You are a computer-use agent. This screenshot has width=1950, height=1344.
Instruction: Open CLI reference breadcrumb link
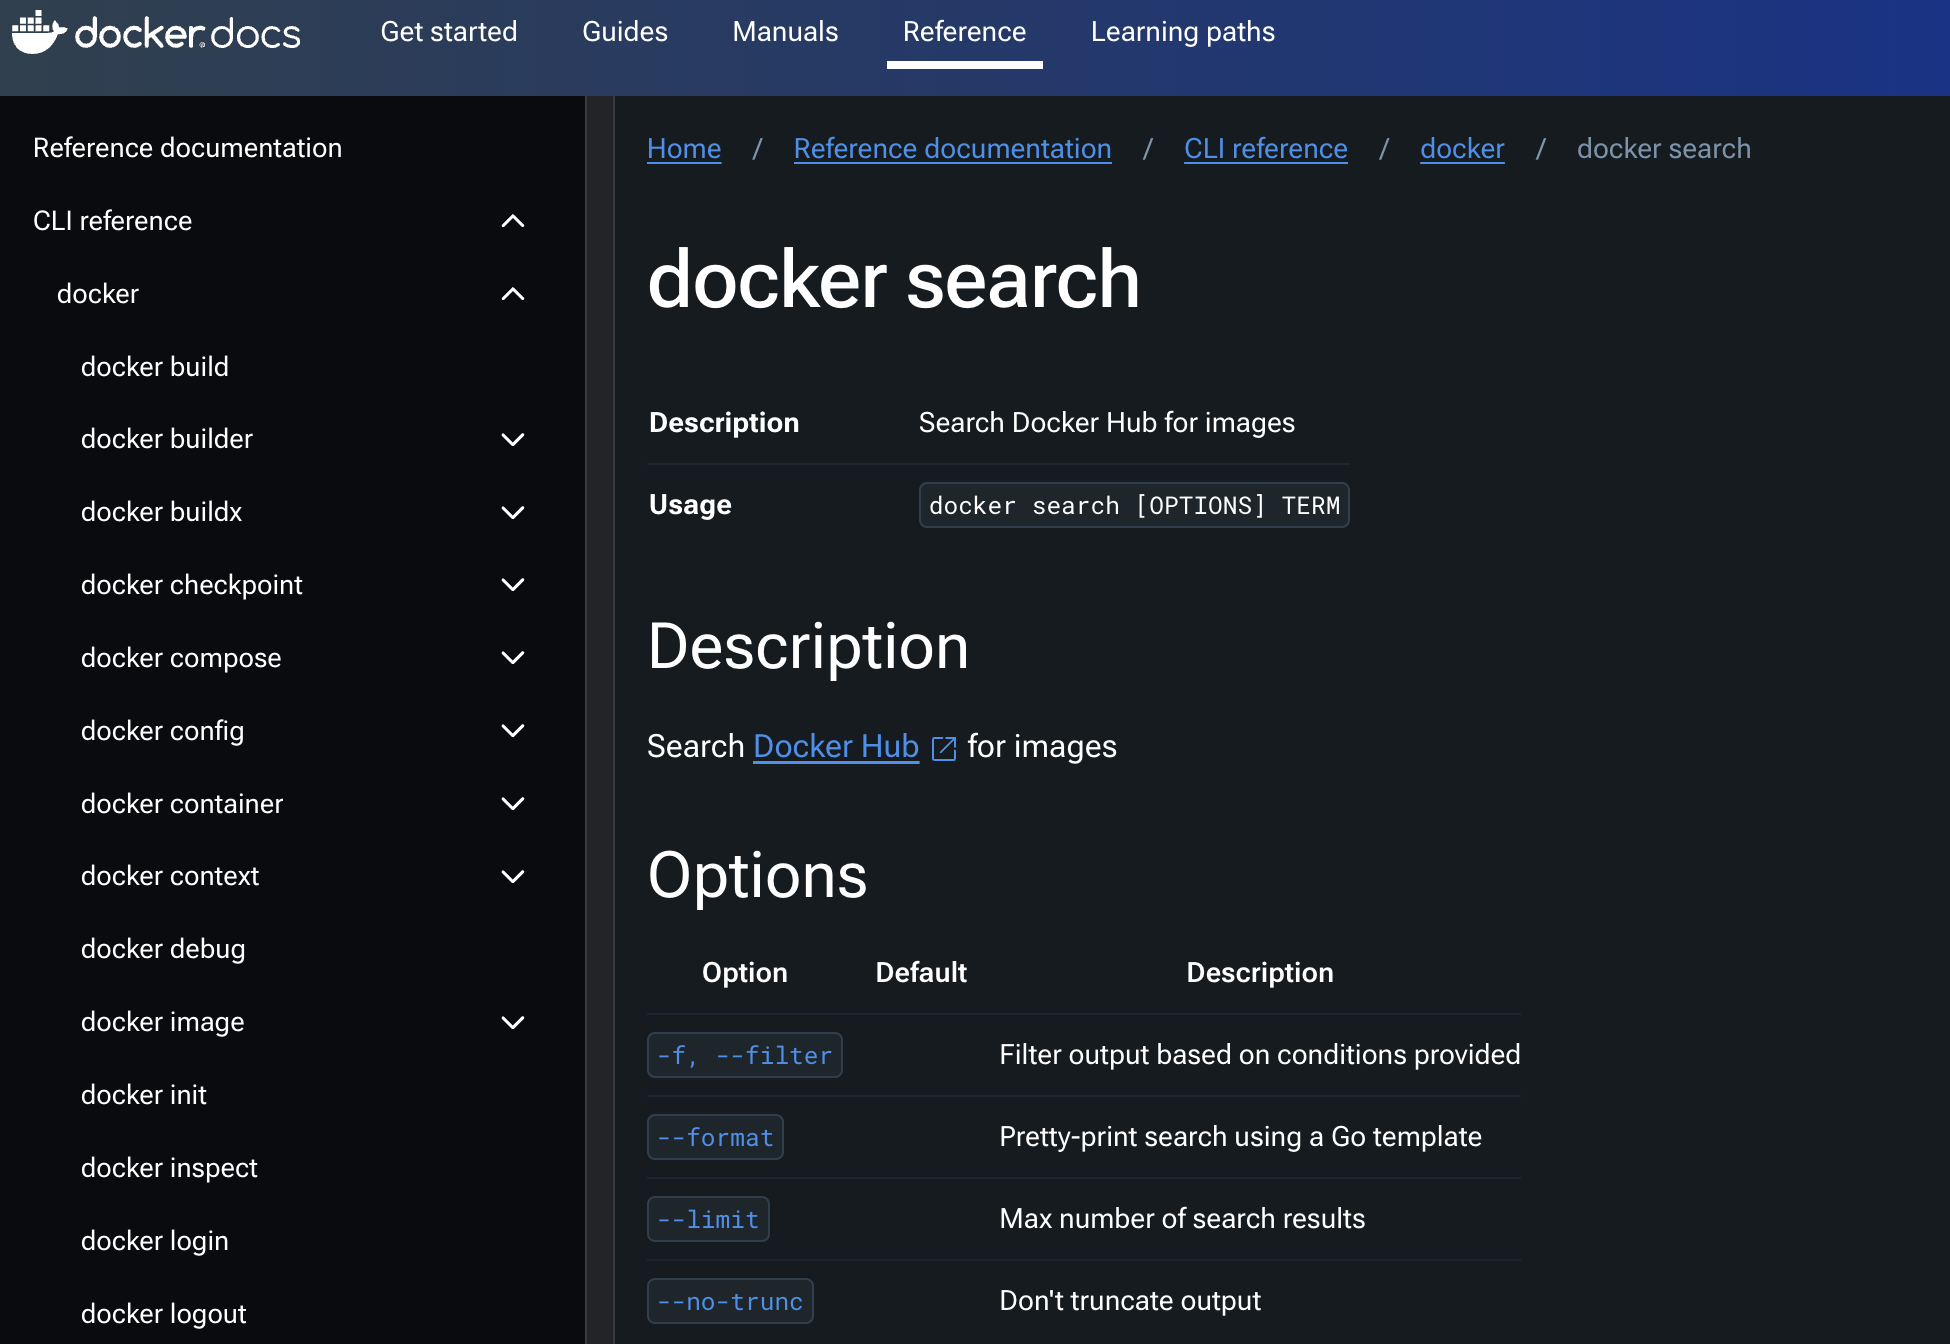tap(1265, 149)
